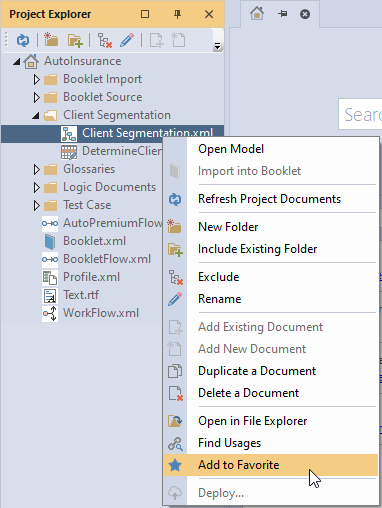Click into the Search field
Screen dimensions: 382x508
pyautogui.click(x=360, y=114)
